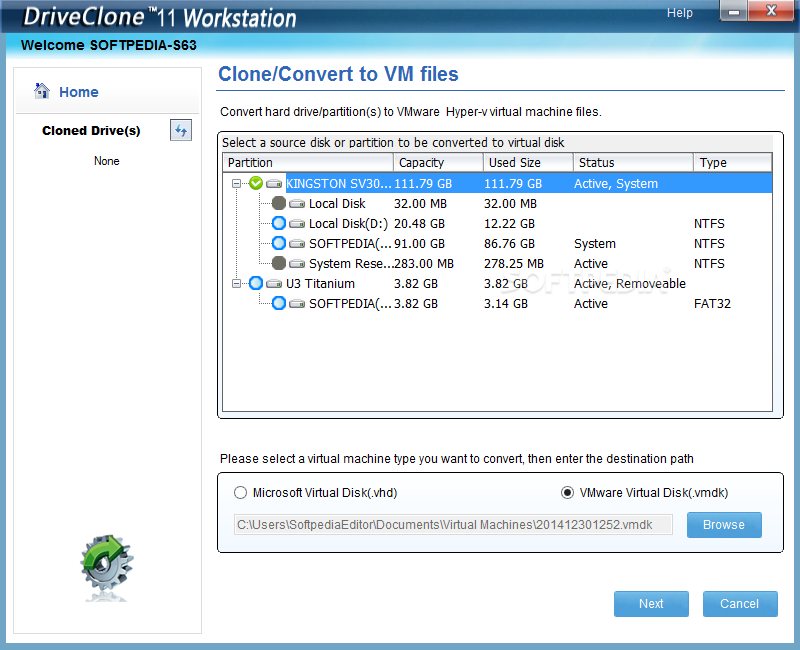Click the Capacity column header

438,162
